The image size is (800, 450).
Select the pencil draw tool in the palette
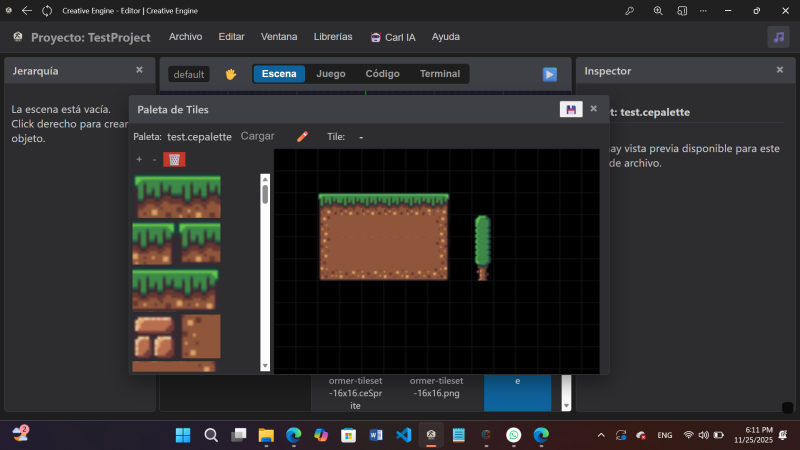coord(302,136)
